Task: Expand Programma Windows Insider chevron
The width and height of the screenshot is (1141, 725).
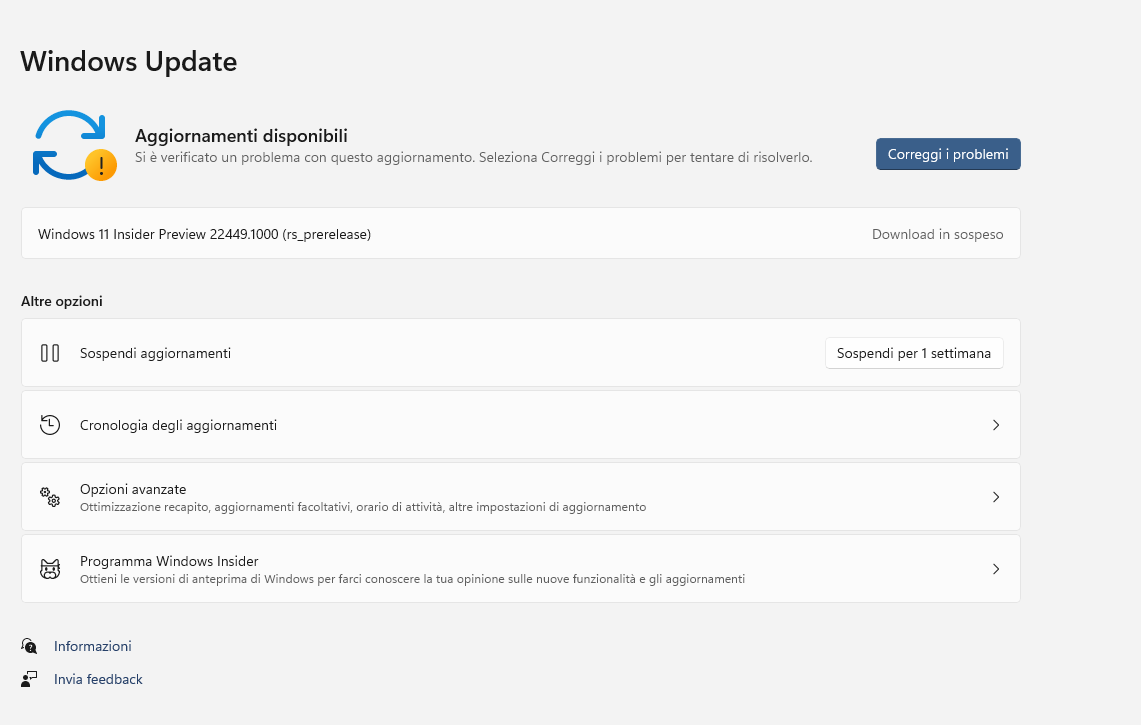Action: pos(996,568)
